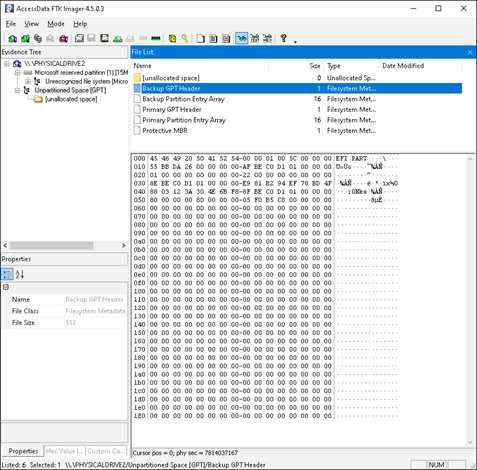Screen dimensions: 477x470
Task: Click Add All Attached Devices icon
Action: (25, 39)
